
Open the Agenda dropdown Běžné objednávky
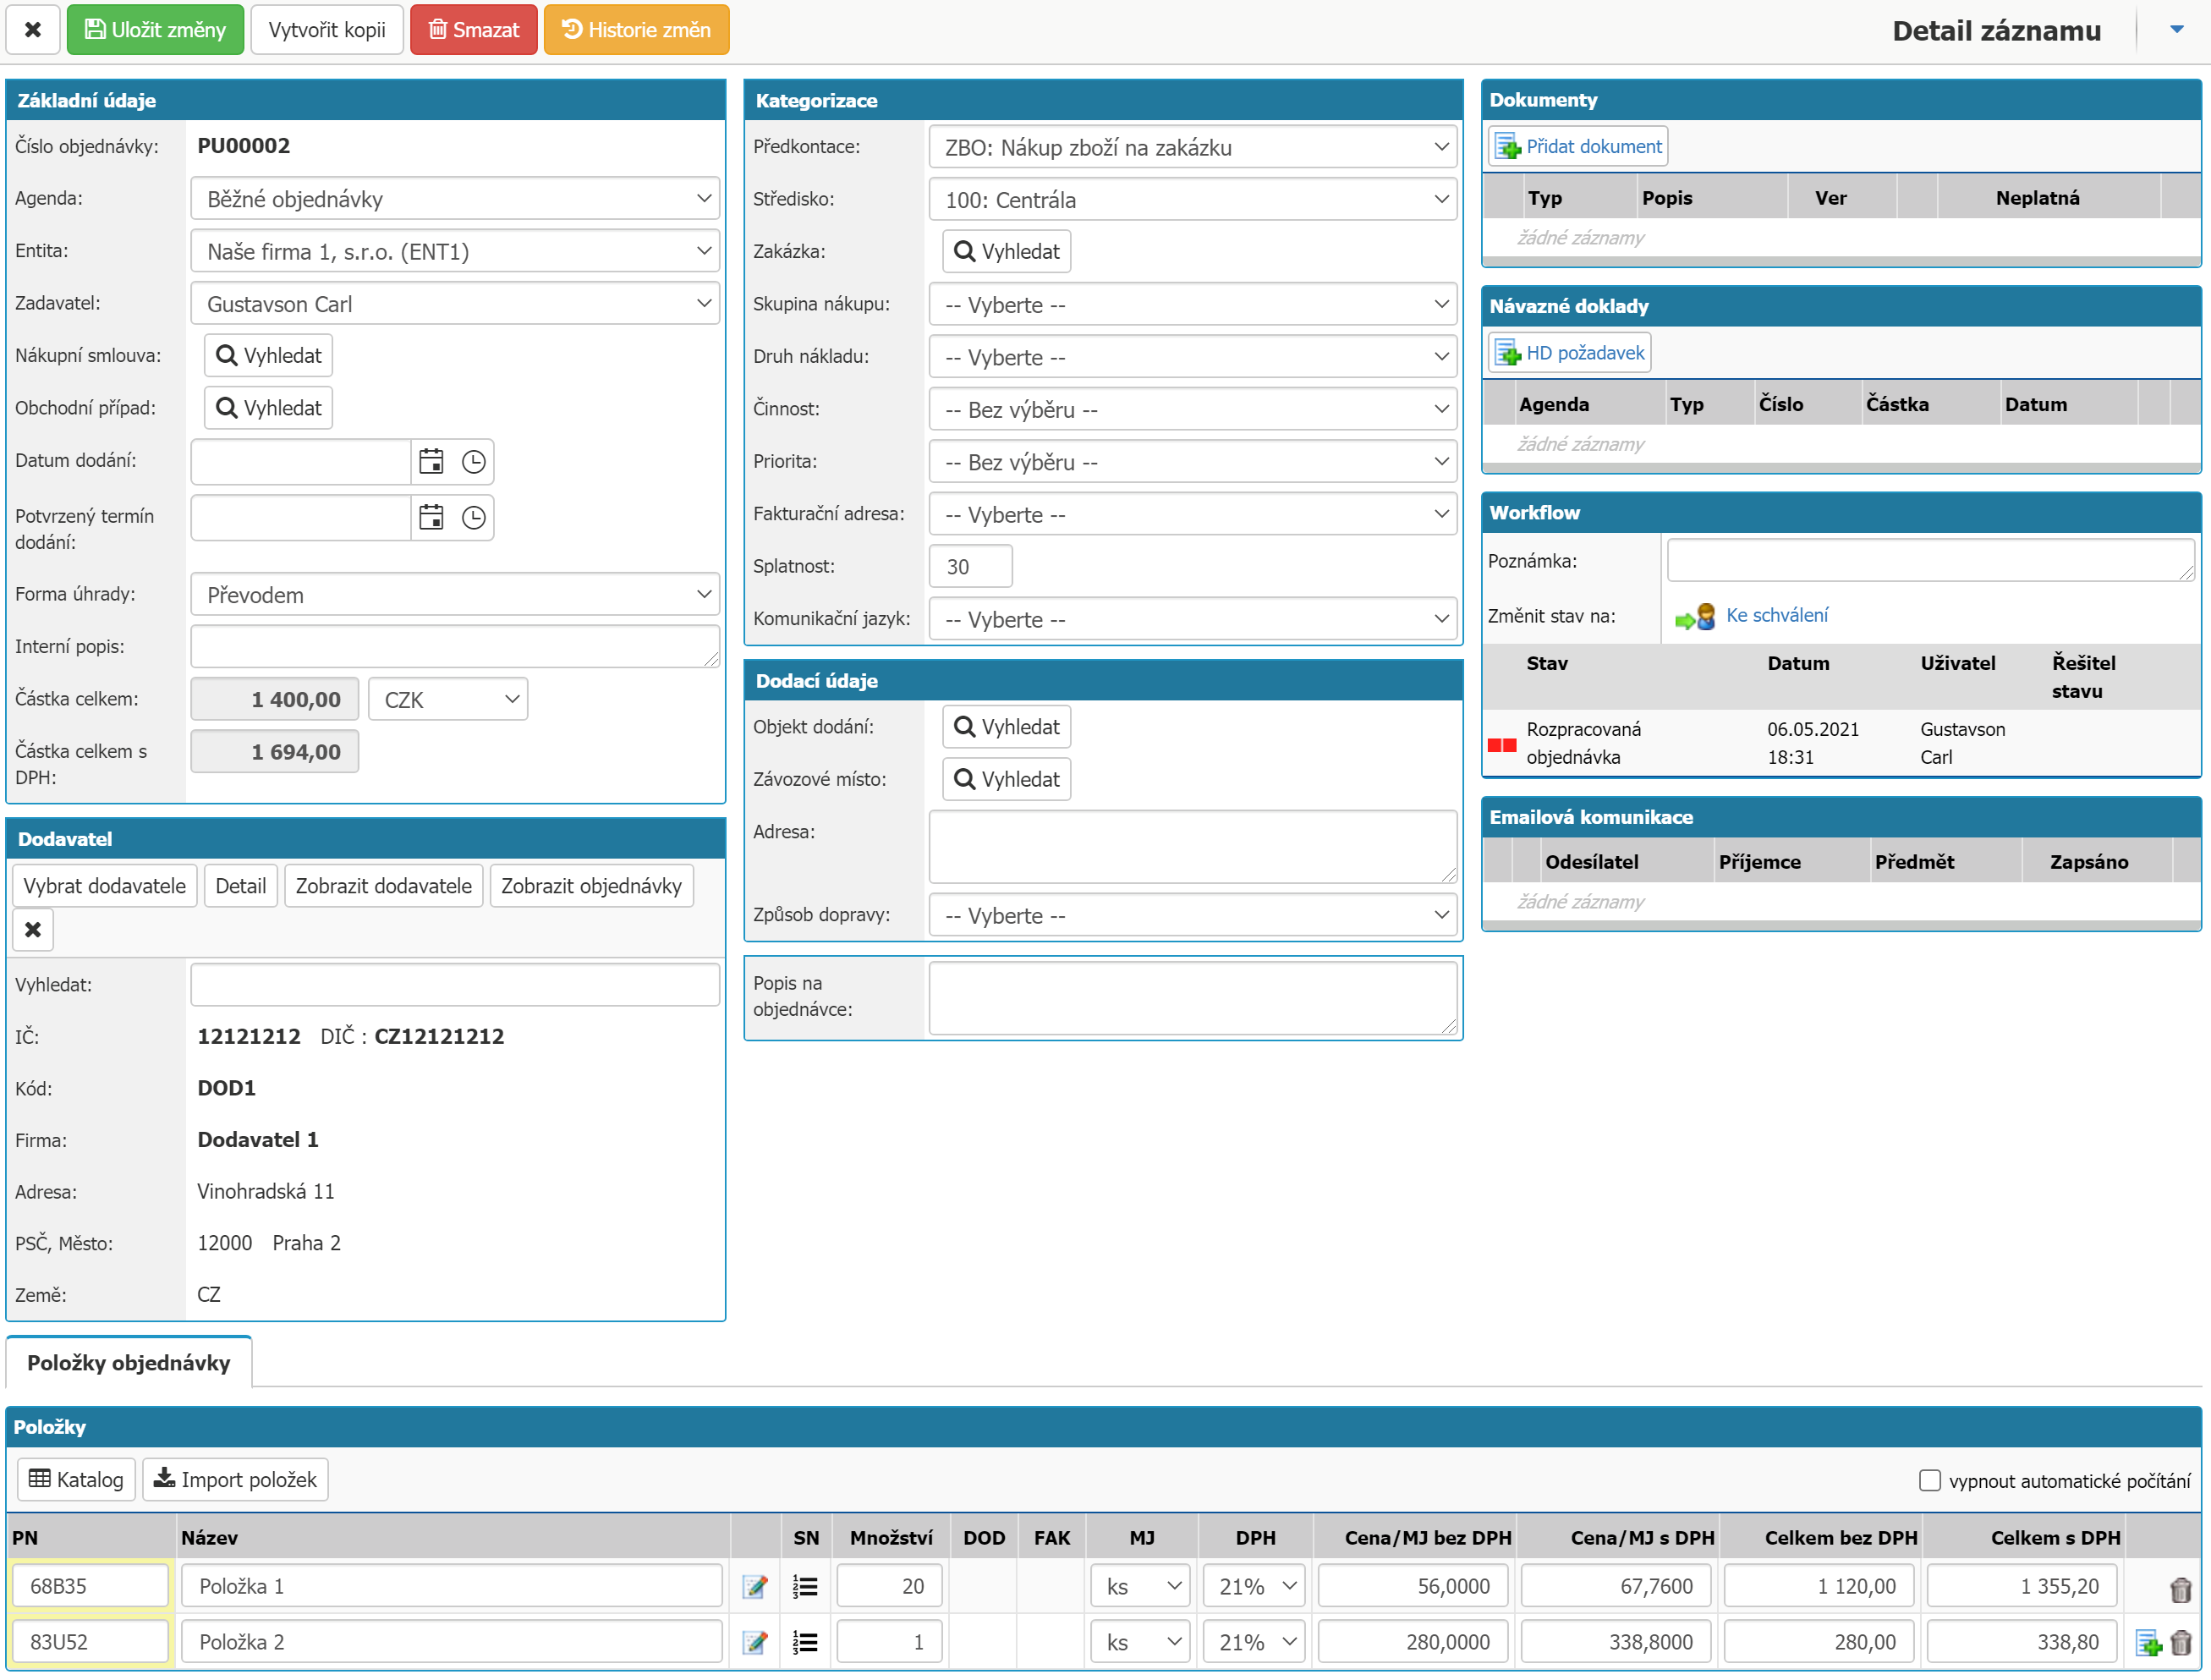click(x=455, y=198)
